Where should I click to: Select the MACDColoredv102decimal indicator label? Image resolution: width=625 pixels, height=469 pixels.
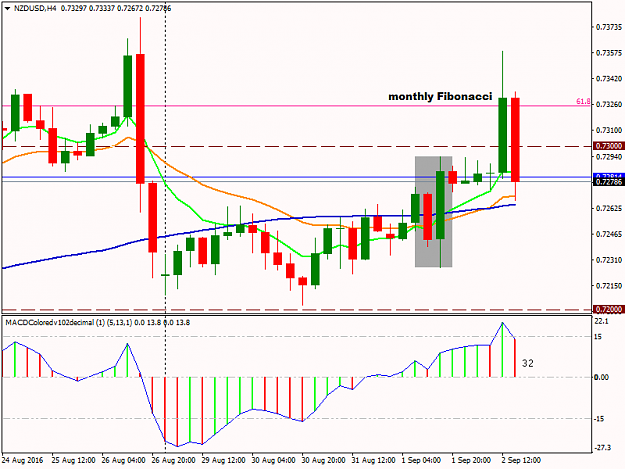coord(97,322)
